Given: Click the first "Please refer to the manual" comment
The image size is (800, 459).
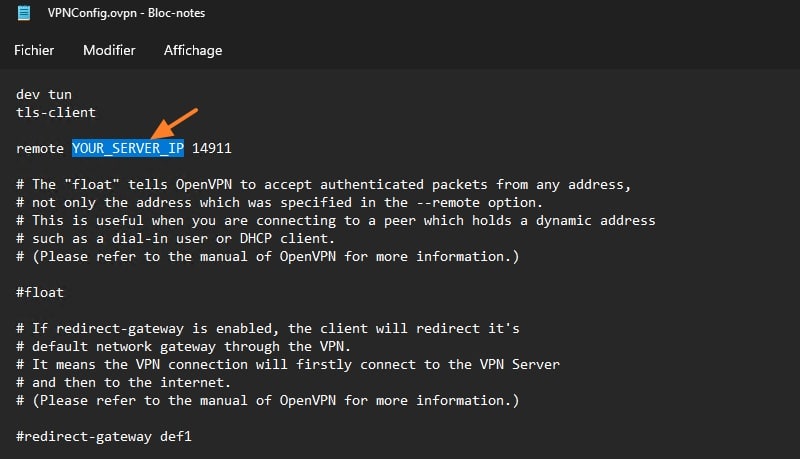Looking at the screenshot, I should click(x=268, y=256).
